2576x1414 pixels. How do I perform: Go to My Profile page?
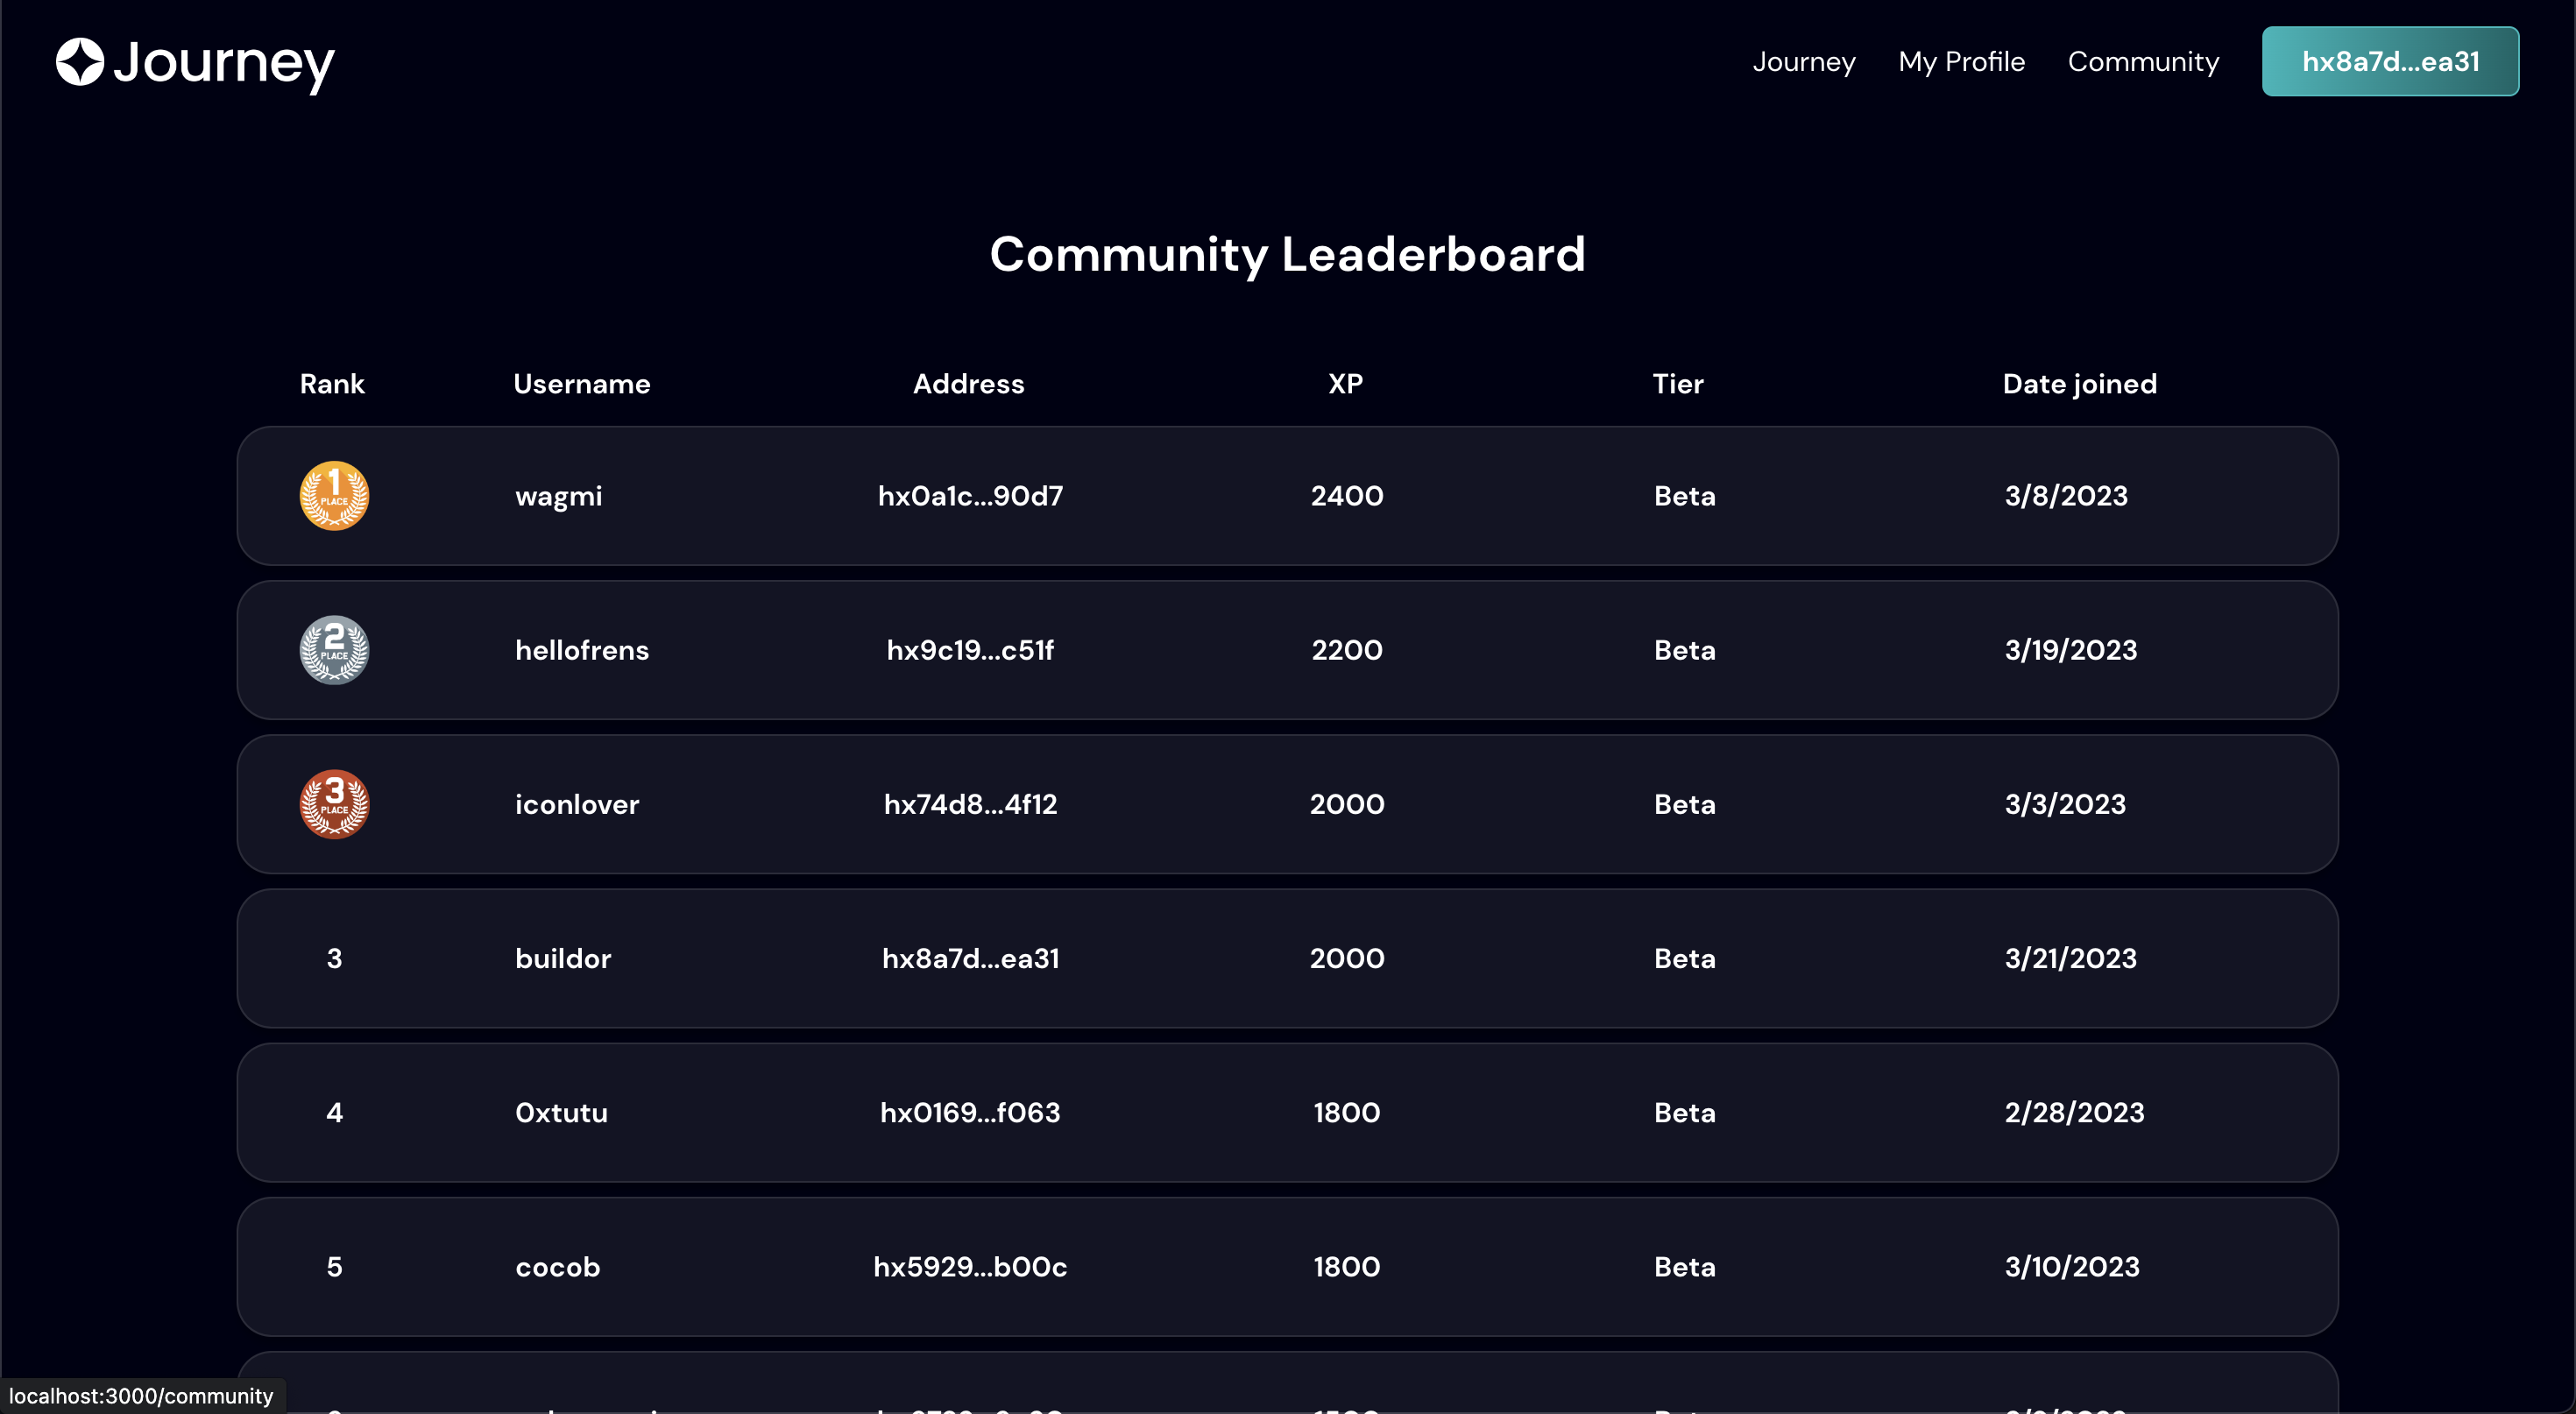pos(1961,62)
